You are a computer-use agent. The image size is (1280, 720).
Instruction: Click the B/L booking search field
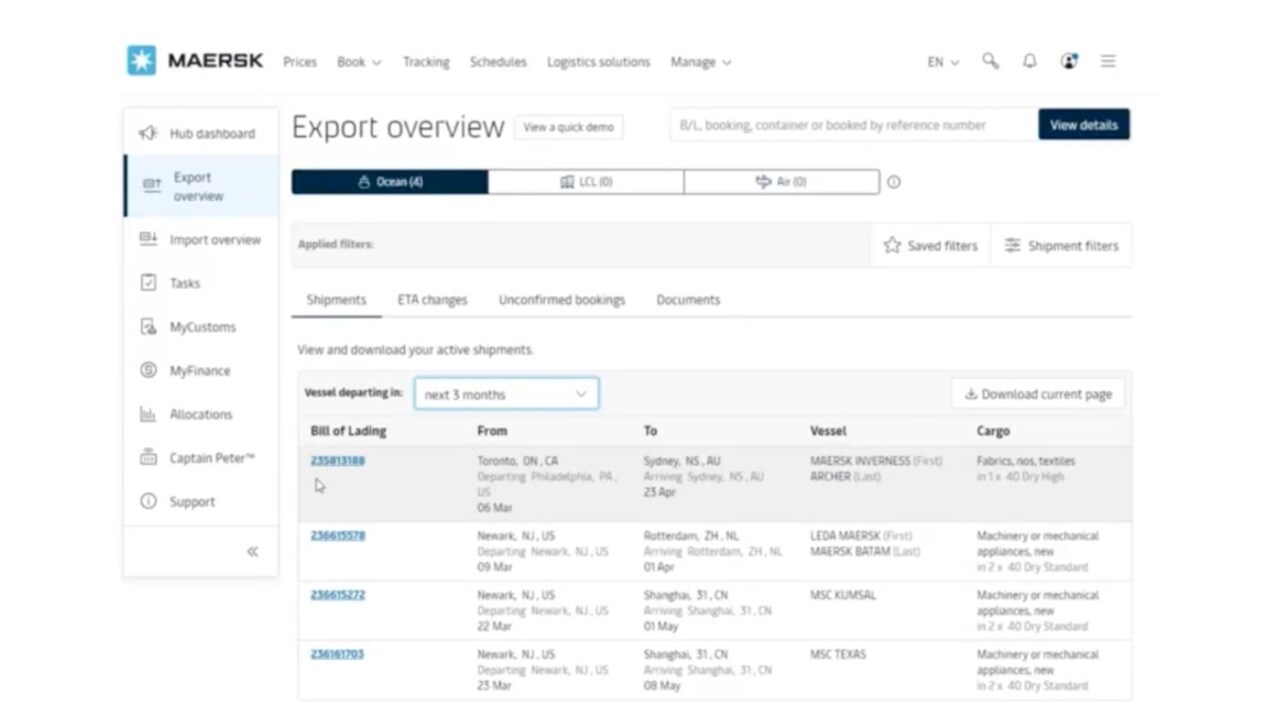pos(853,125)
